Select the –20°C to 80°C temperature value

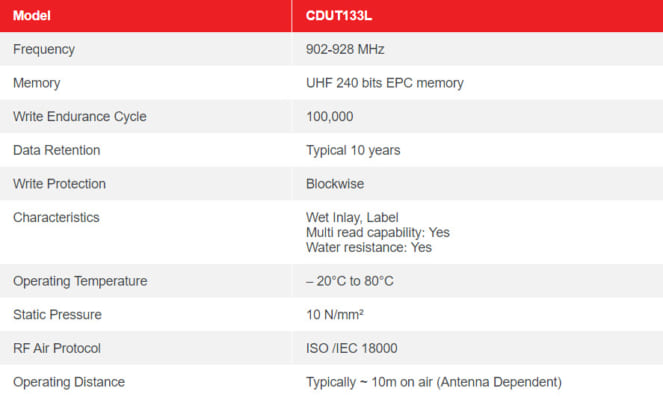tap(350, 281)
